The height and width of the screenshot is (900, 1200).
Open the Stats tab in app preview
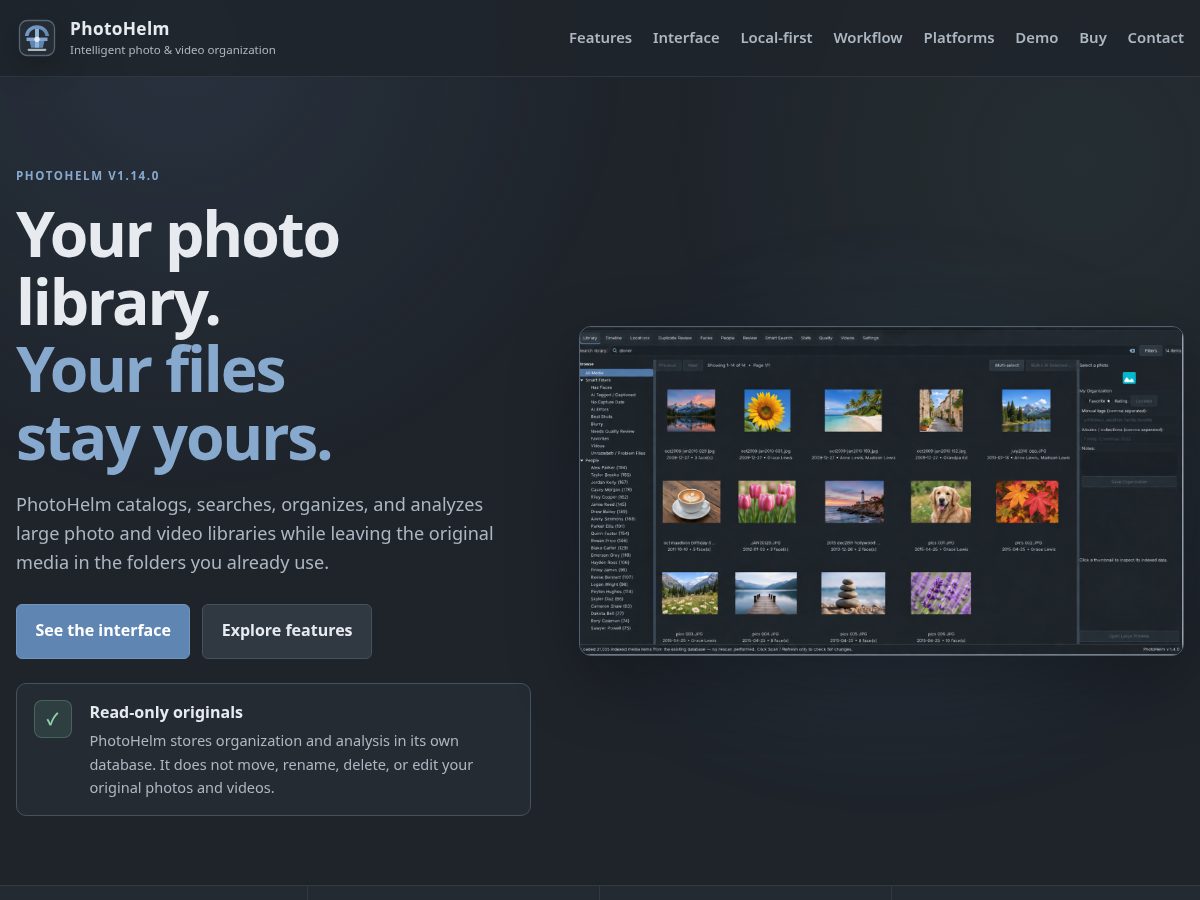(805, 338)
